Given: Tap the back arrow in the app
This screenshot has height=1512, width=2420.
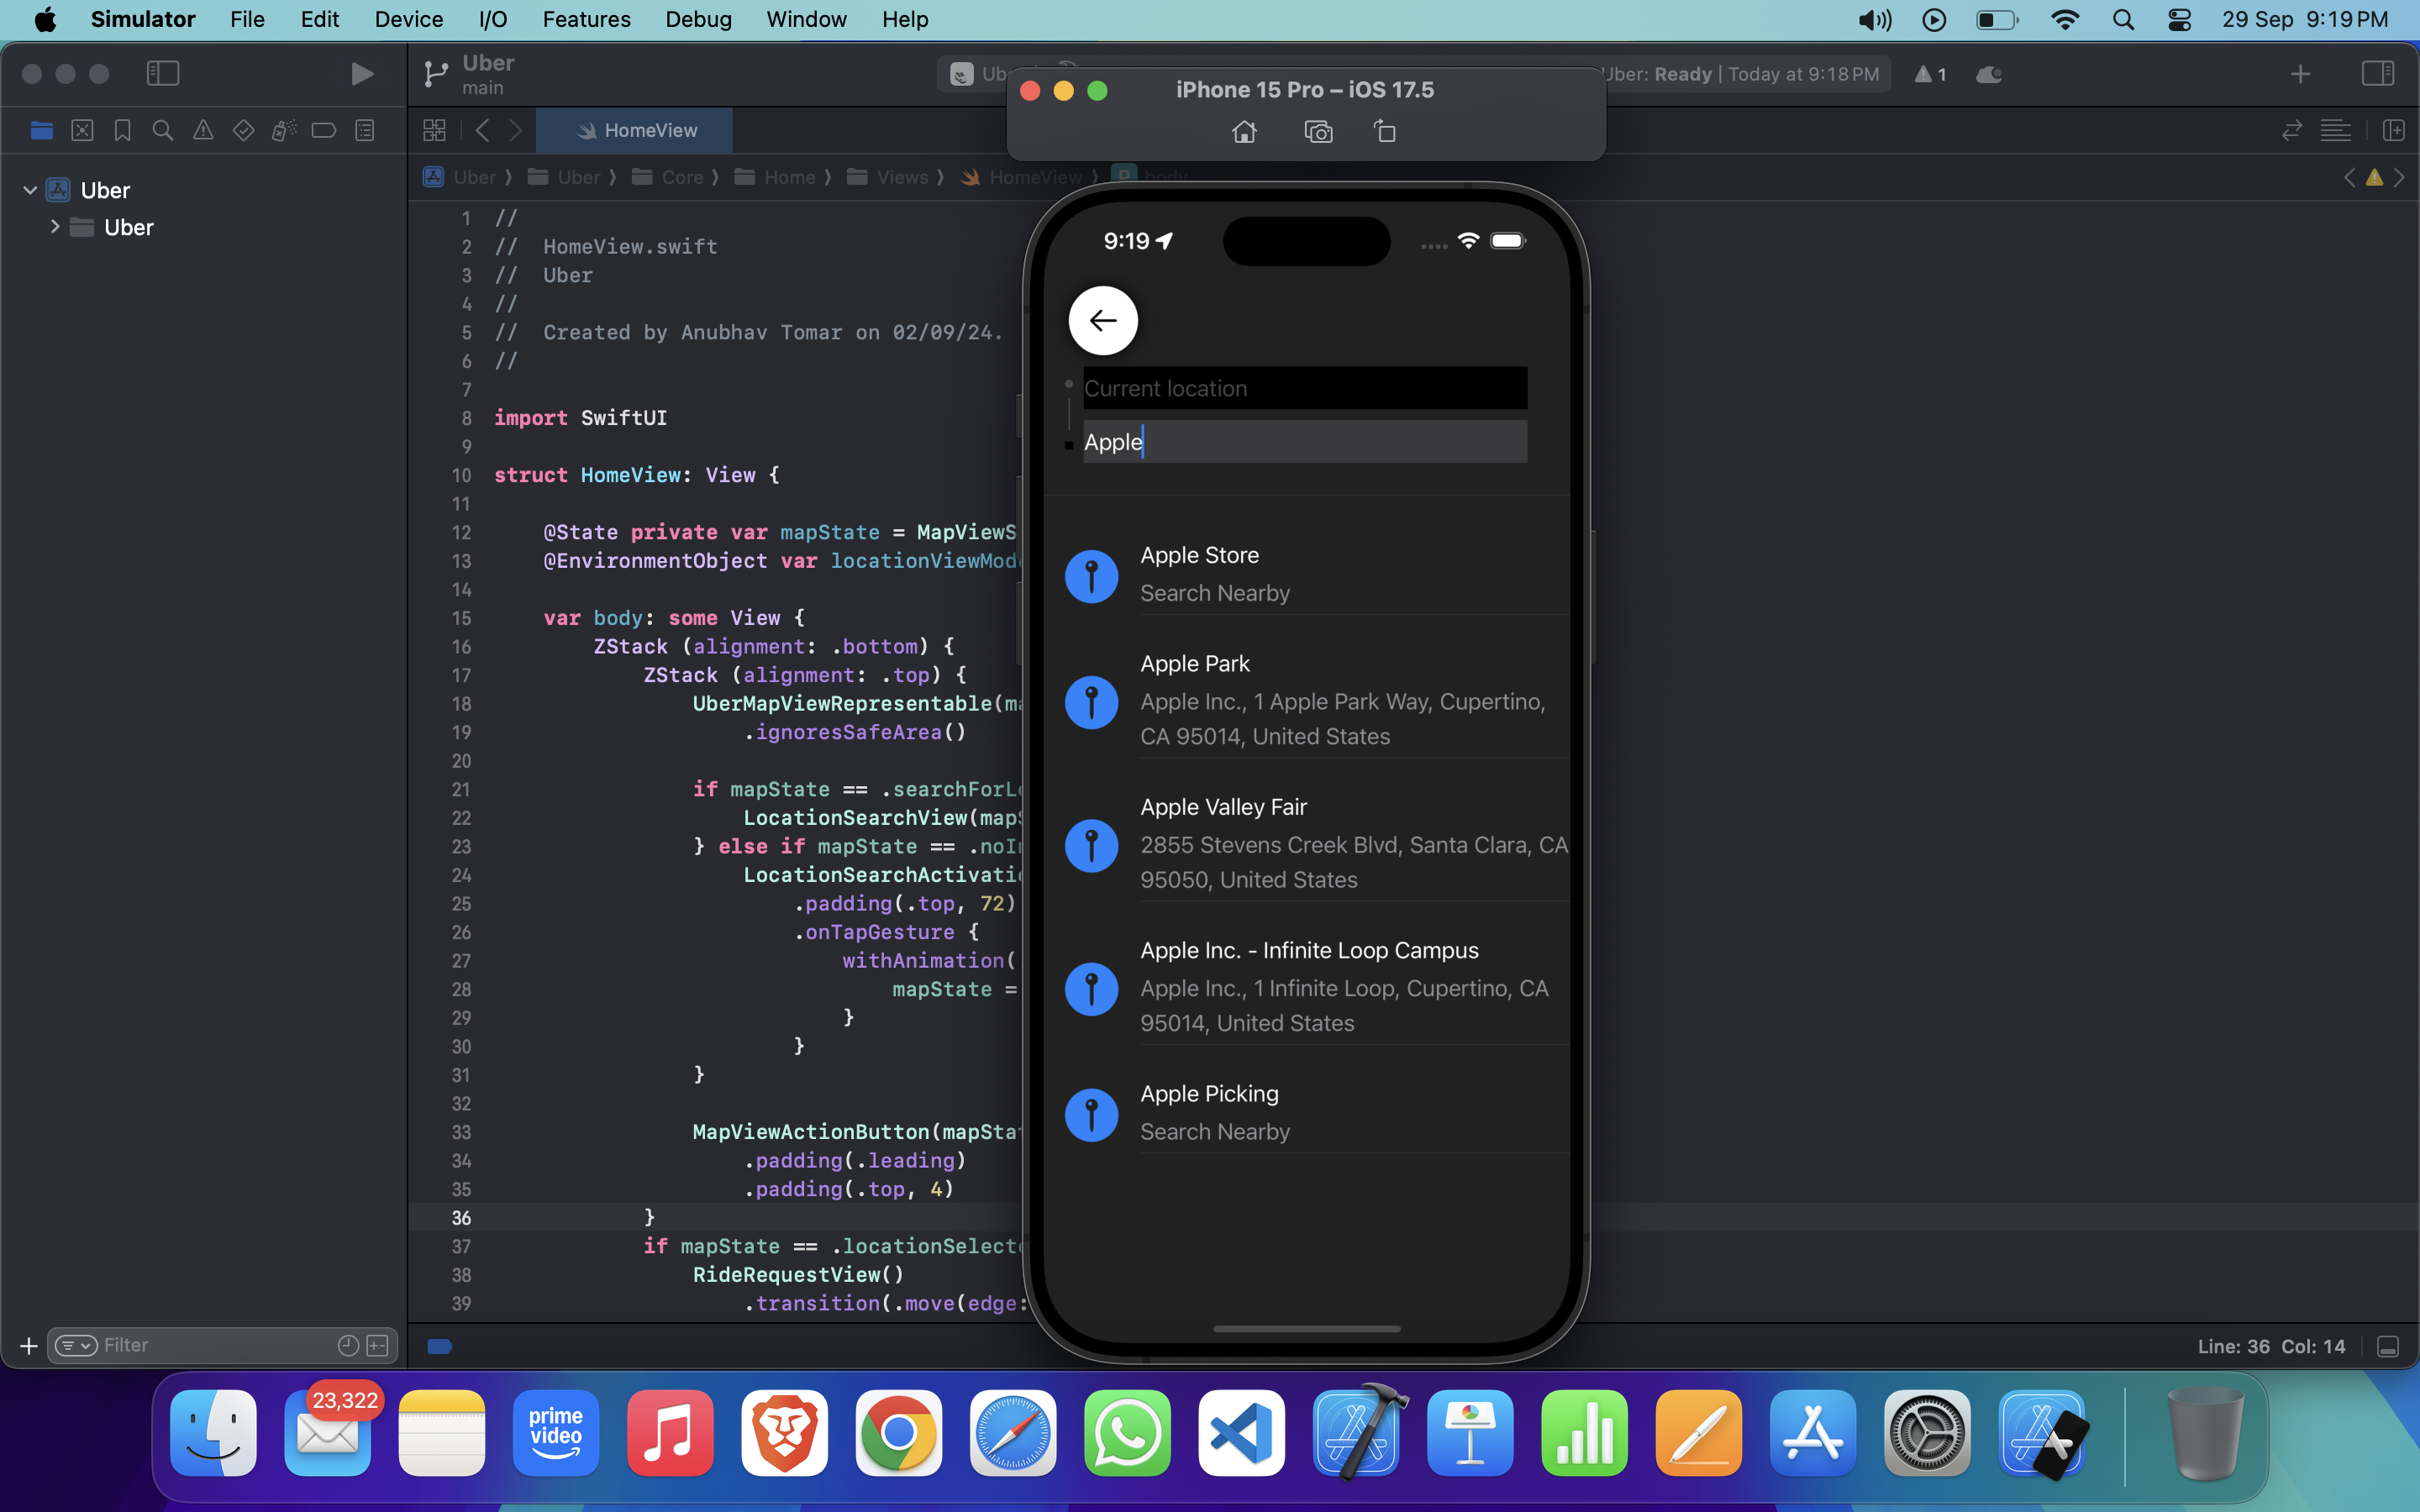Looking at the screenshot, I should [1103, 321].
